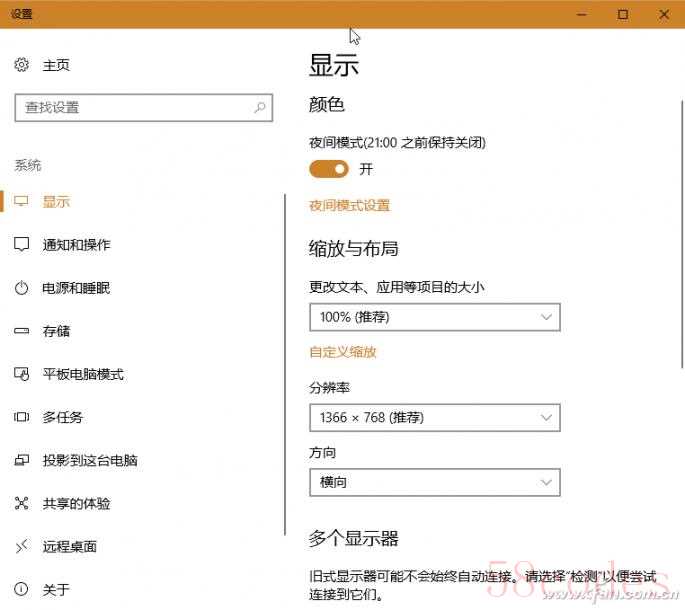The image size is (685, 610).
Task: Click the Remote Desktop icon
Action: click(x=22, y=547)
